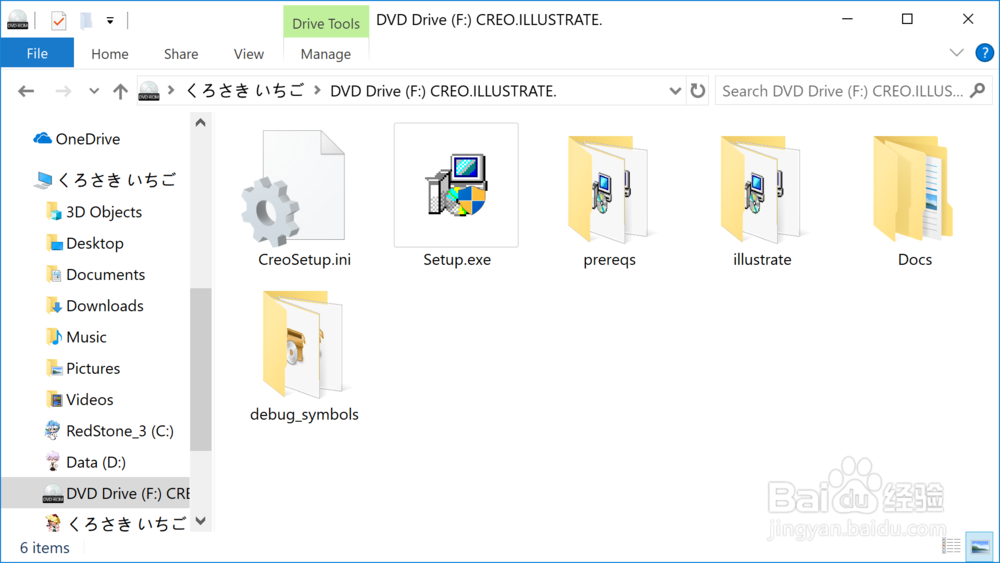Minimize the Explorer window

coord(847,19)
